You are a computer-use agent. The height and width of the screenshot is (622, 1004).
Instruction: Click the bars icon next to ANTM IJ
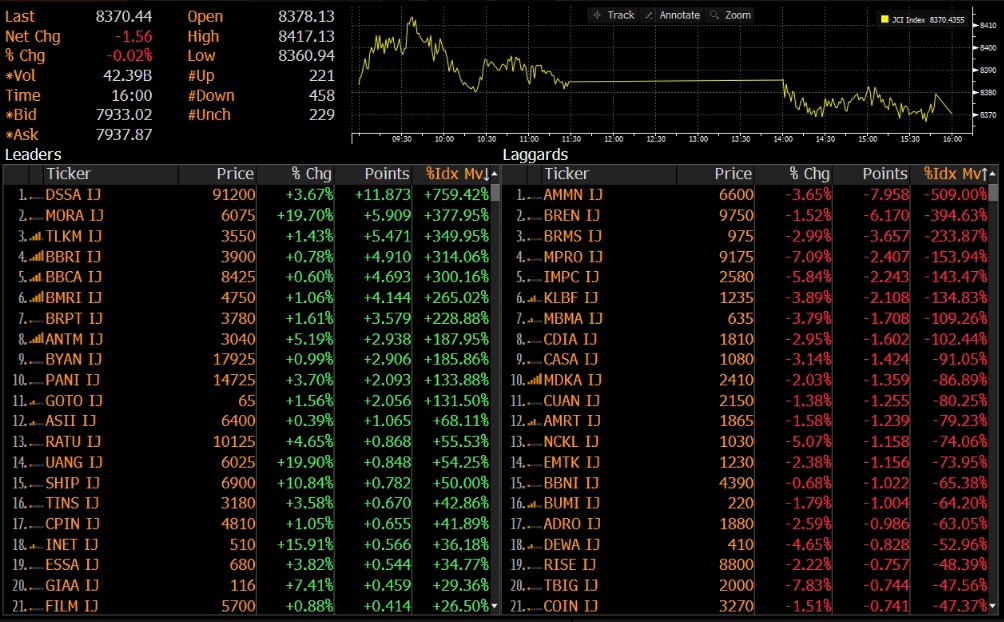point(37,339)
